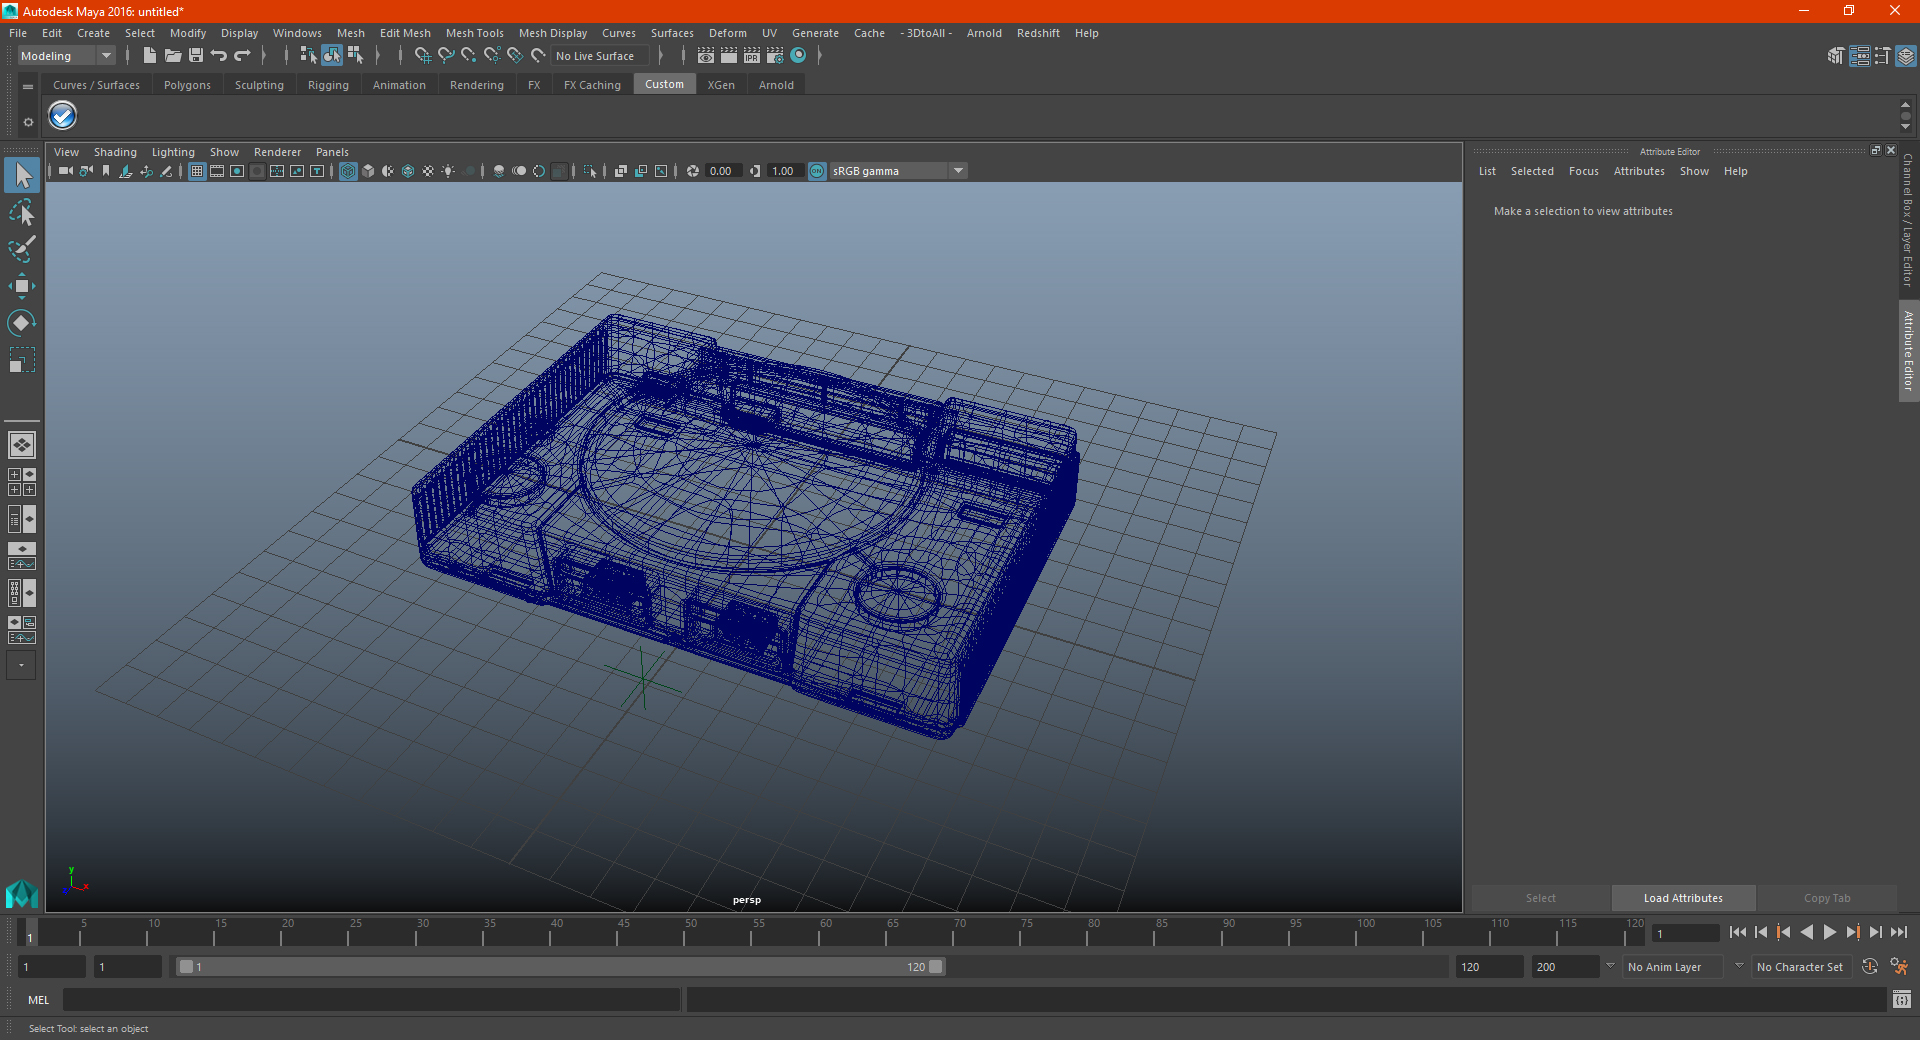Toggle wireframe display in viewport
Screen dimensions: 1920x1040
tap(348, 171)
